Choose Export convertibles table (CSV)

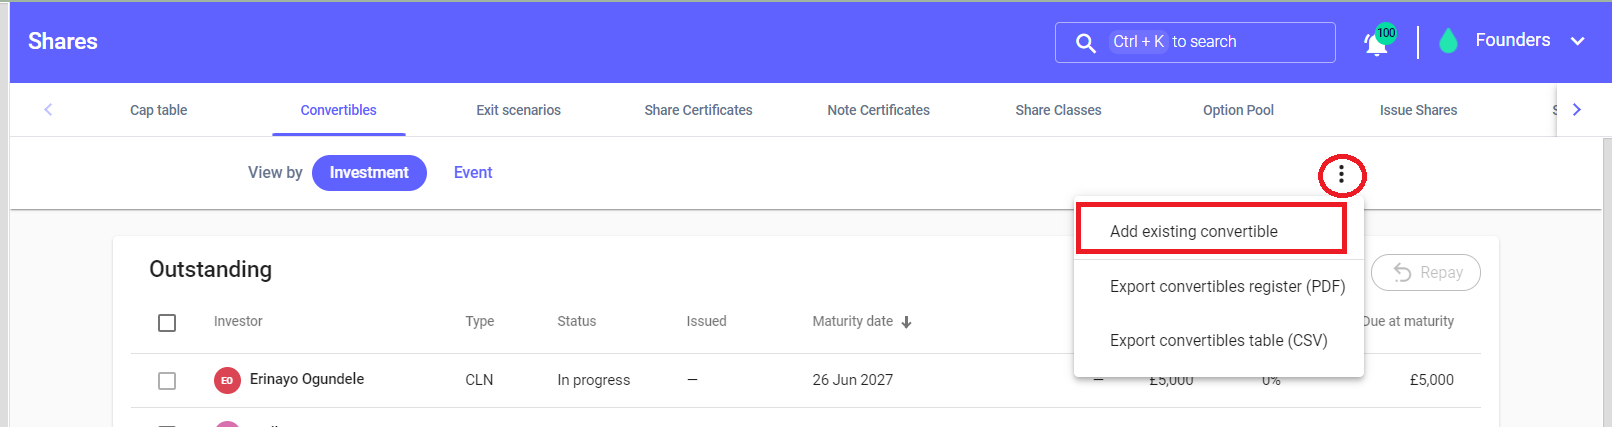[x=1218, y=340]
